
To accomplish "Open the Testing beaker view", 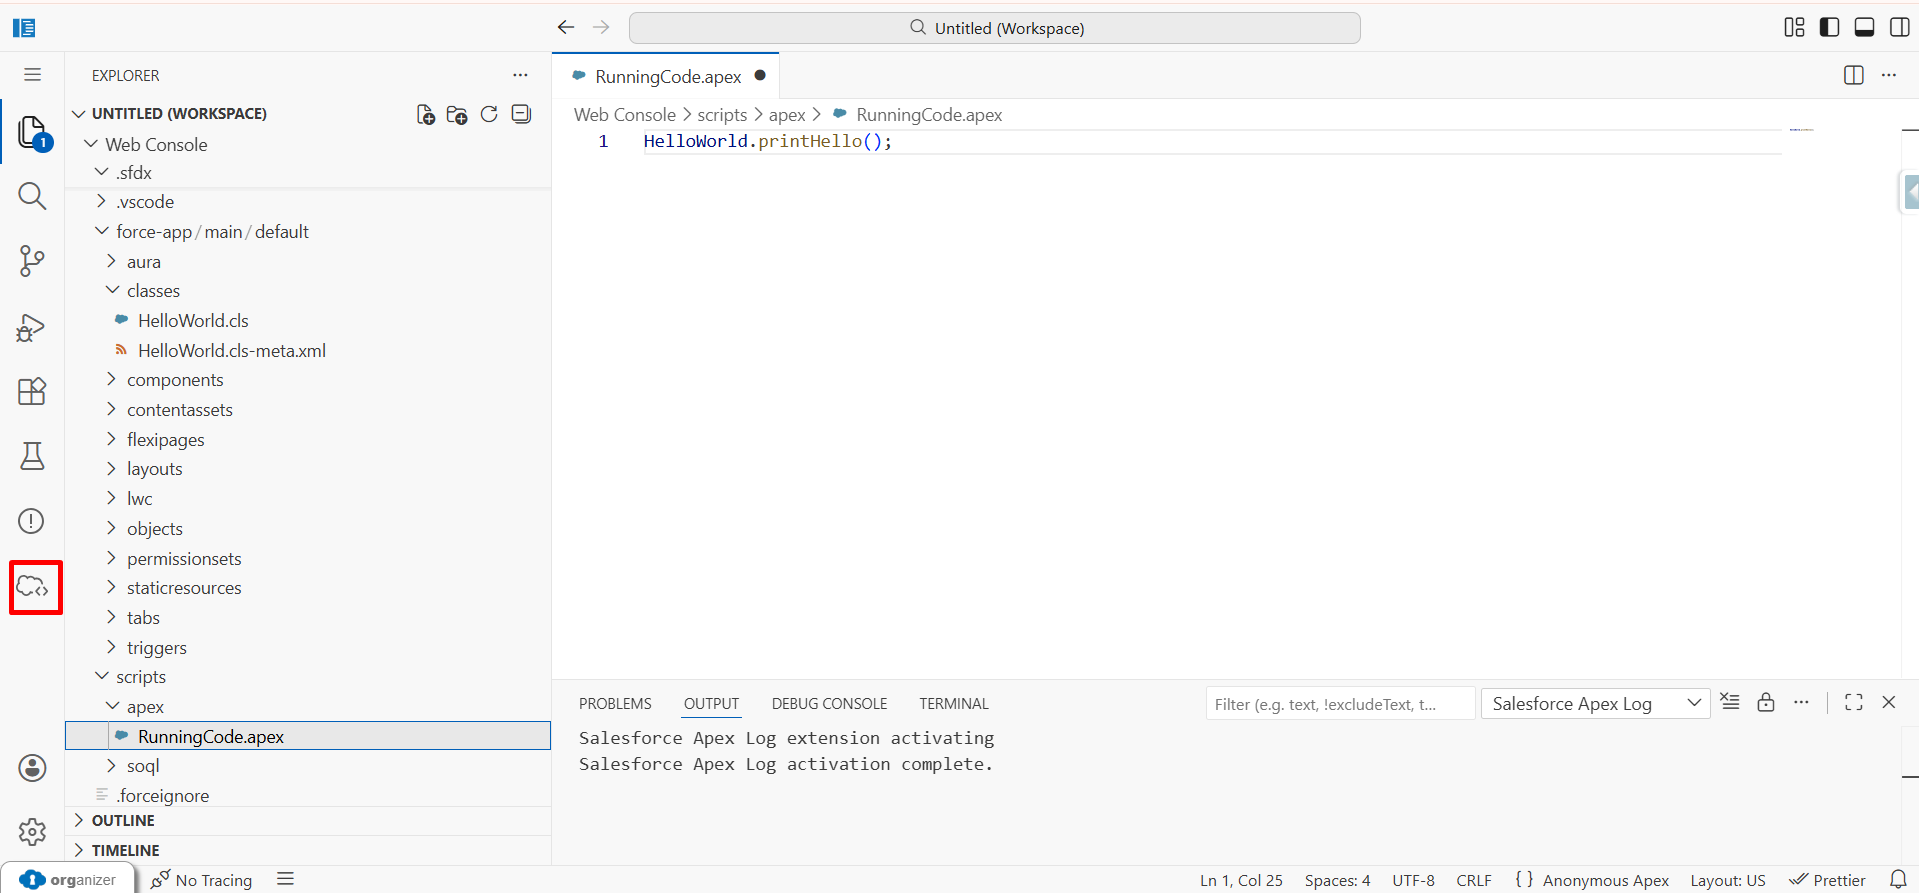I will pyautogui.click(x=32, y=456).
